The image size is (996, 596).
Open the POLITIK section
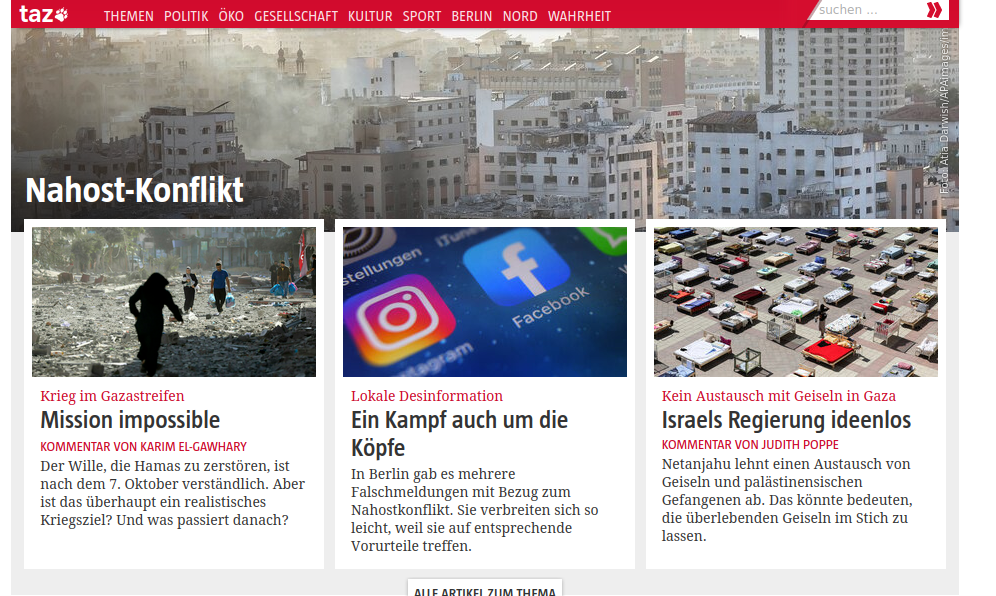coord(186,17)
